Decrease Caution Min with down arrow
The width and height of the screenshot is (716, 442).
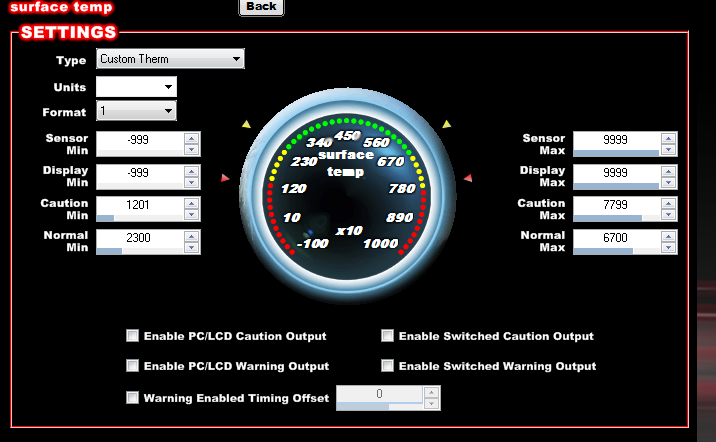[x=191, y=215]
